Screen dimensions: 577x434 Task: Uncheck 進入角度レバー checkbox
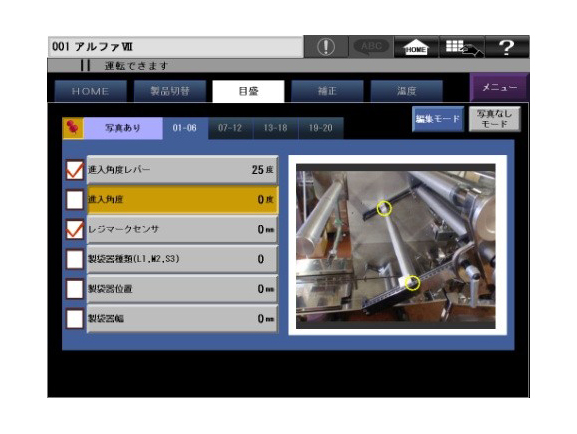75,170
